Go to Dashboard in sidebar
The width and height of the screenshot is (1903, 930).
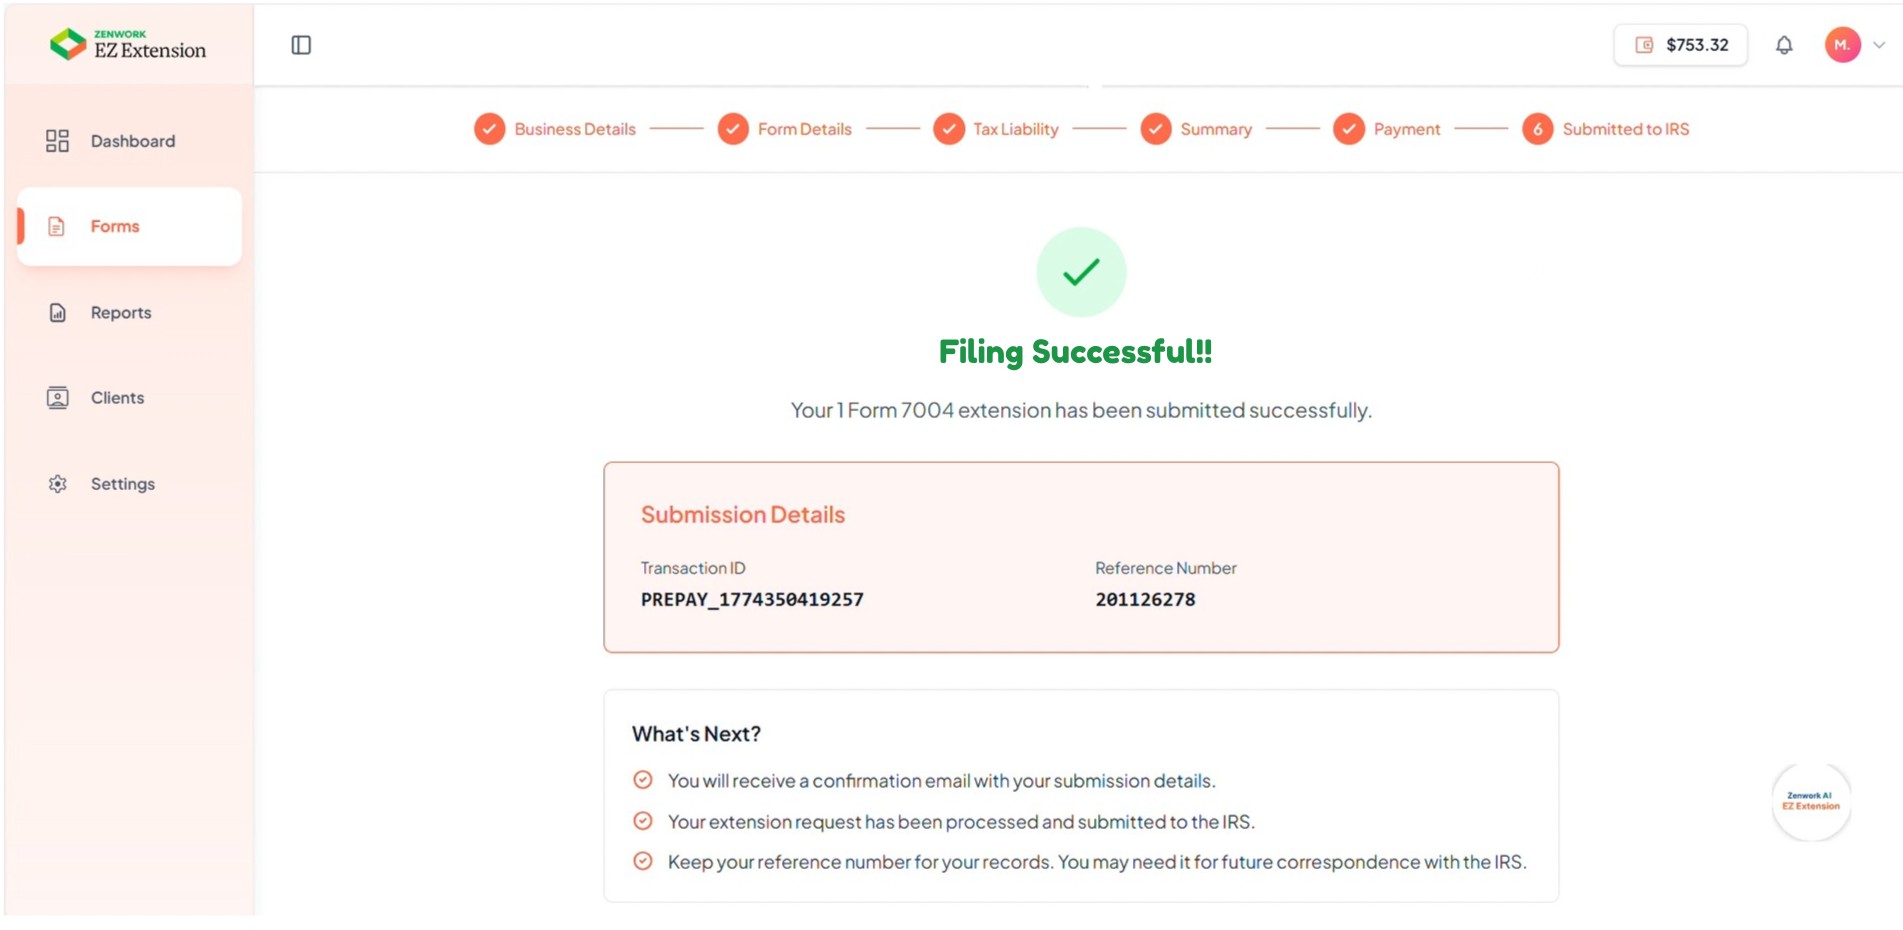tap(132, 141)
